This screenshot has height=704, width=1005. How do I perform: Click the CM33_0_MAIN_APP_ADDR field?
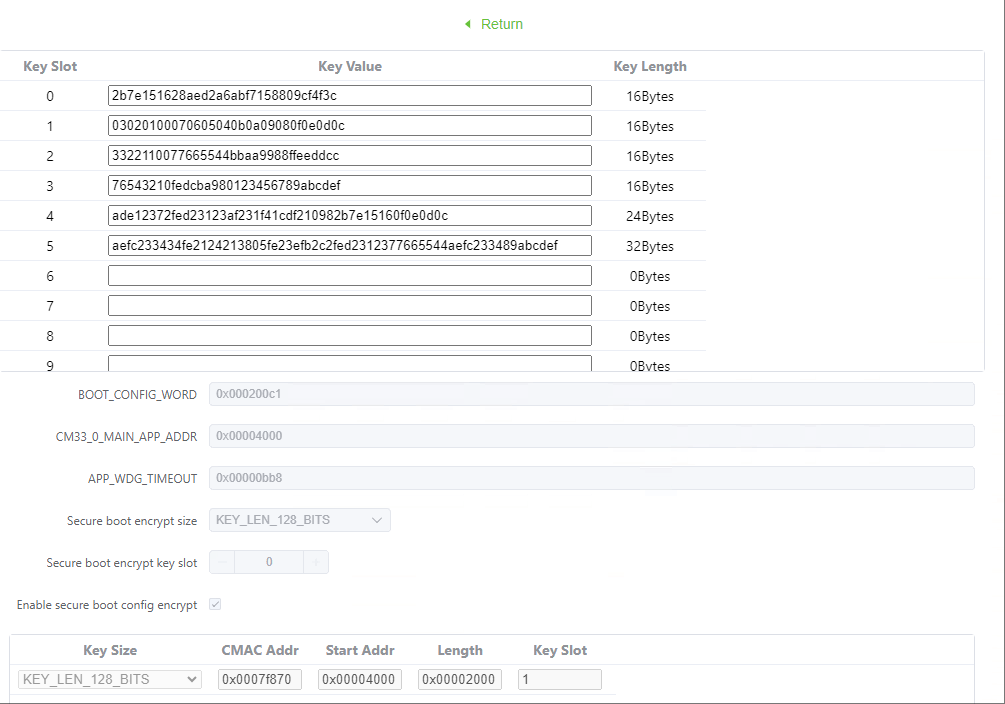(591, 436)
